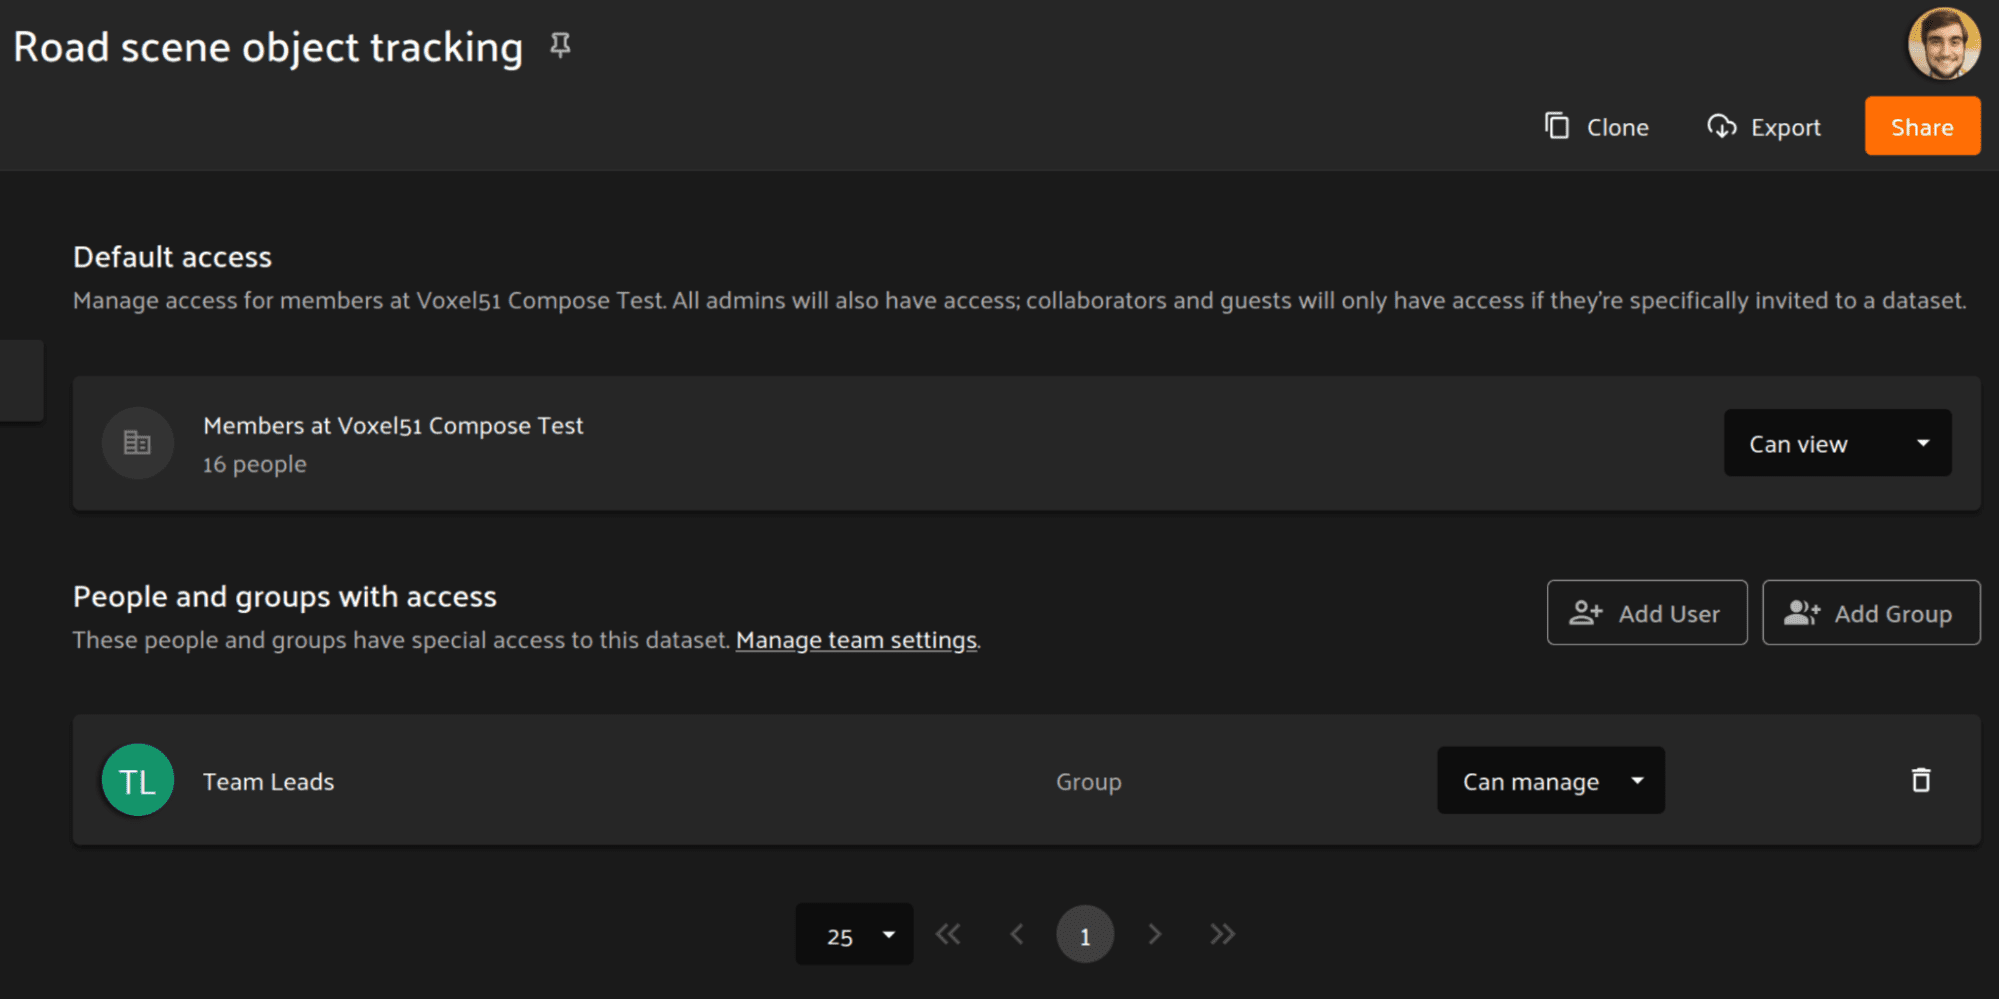Click the Group type label
The height and width of the screenshot is (999, 1999).
pos(1089,782)
